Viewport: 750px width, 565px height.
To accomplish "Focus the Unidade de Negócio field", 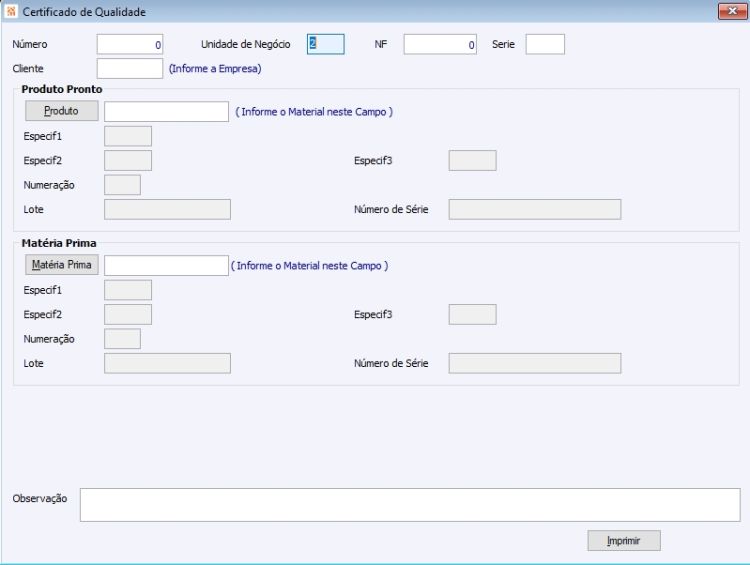I will pos(325,44).
